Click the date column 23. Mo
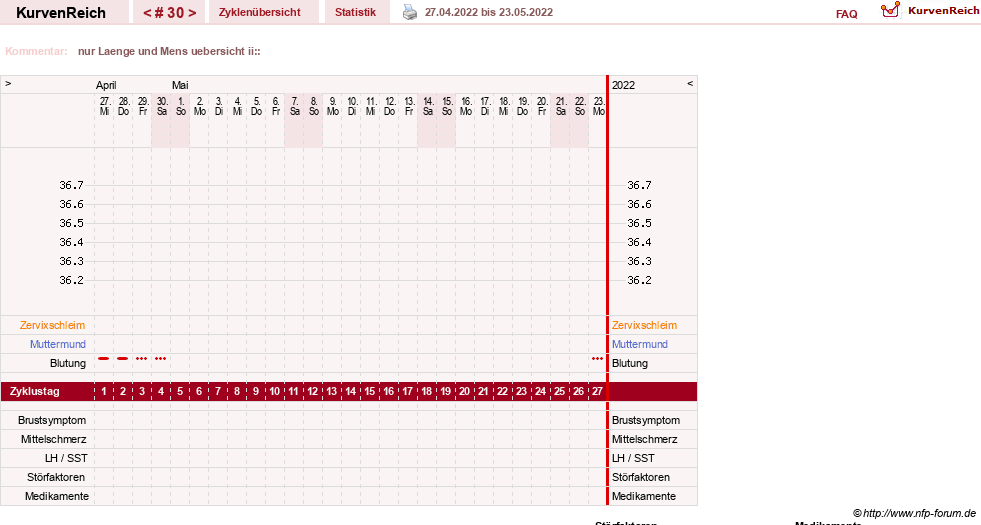981x525 pixels. coord(599,106)
